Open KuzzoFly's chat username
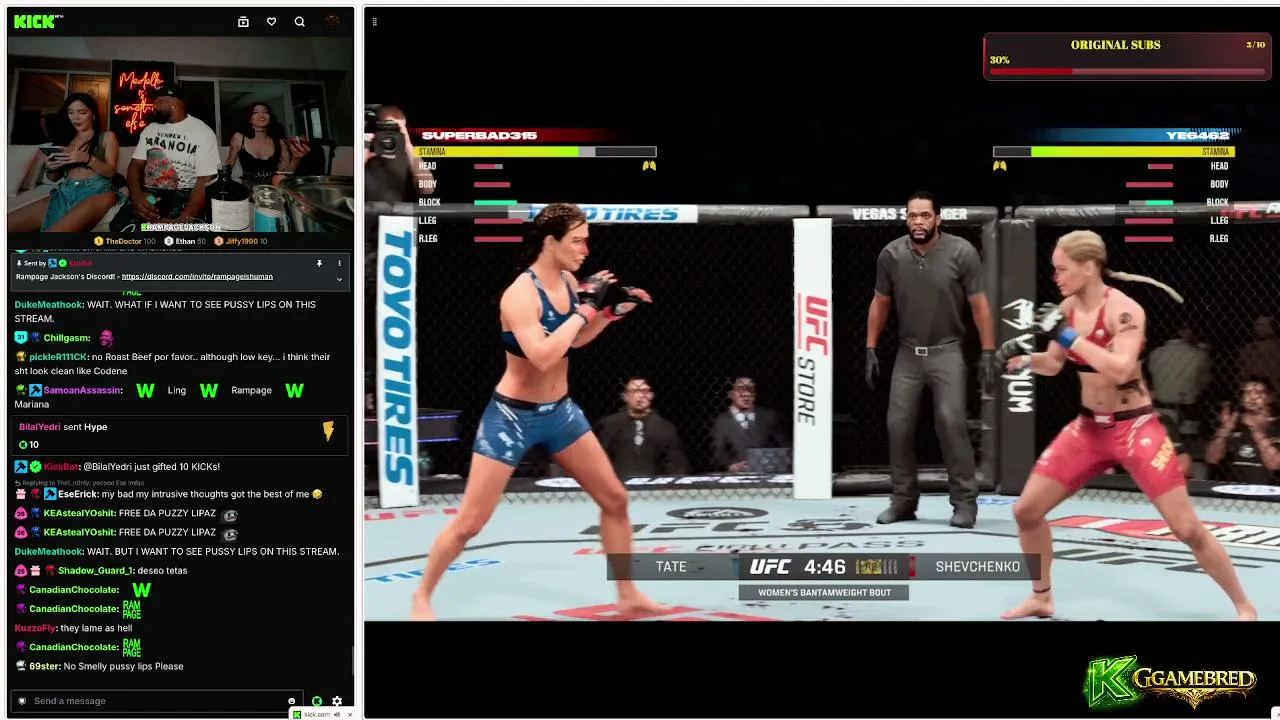 [x=35, y=628]
